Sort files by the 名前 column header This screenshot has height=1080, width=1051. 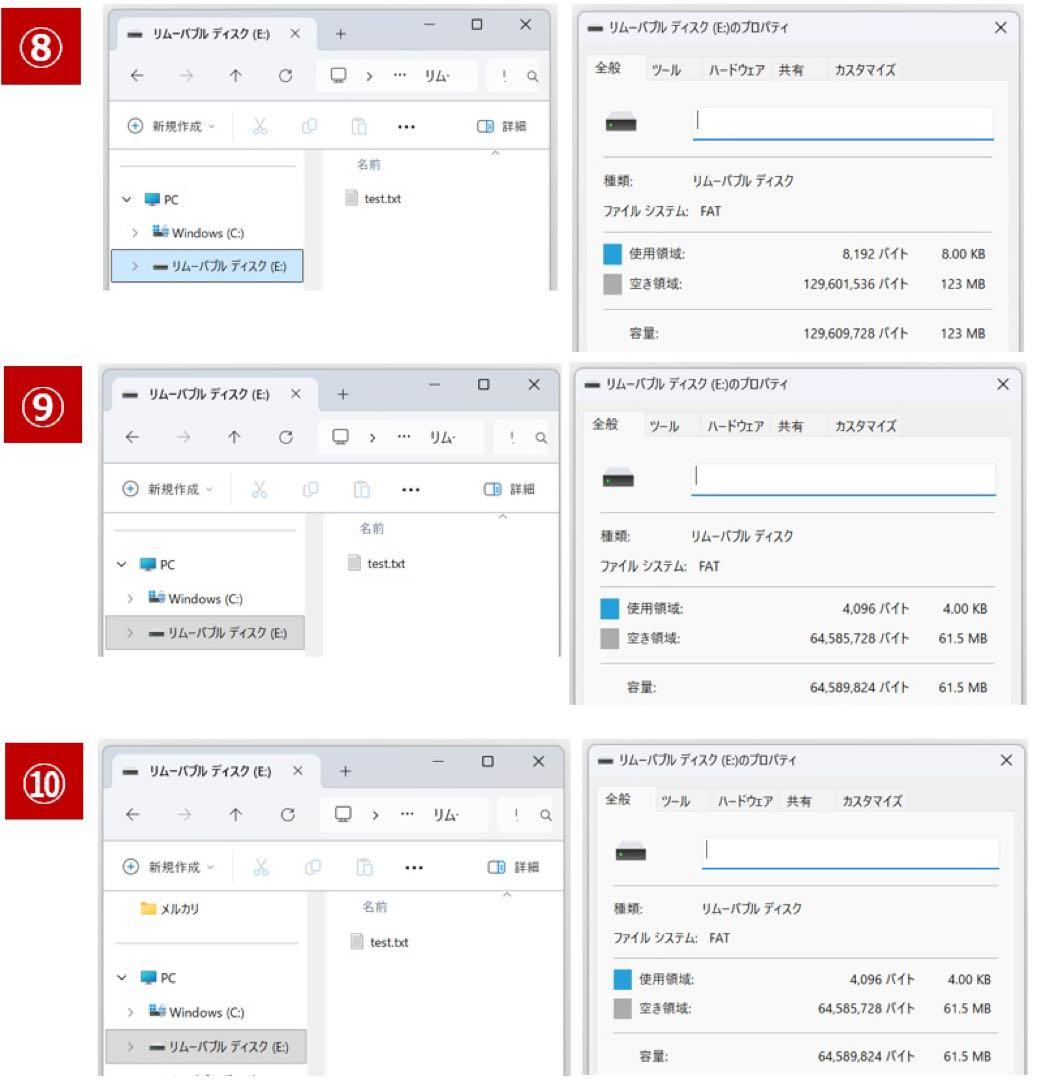point(372,165)
